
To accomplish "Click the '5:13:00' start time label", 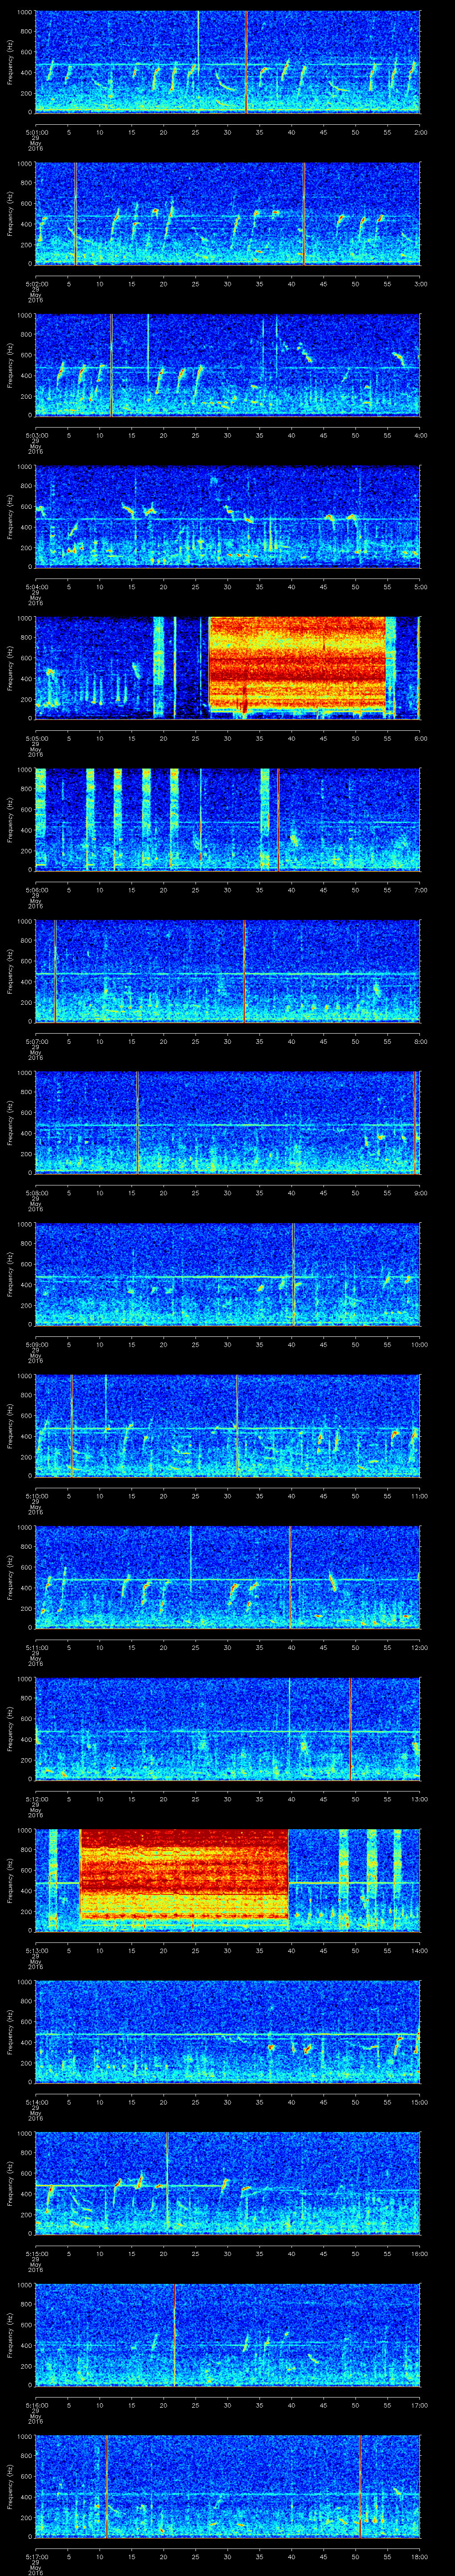I will click(36, 1951).
